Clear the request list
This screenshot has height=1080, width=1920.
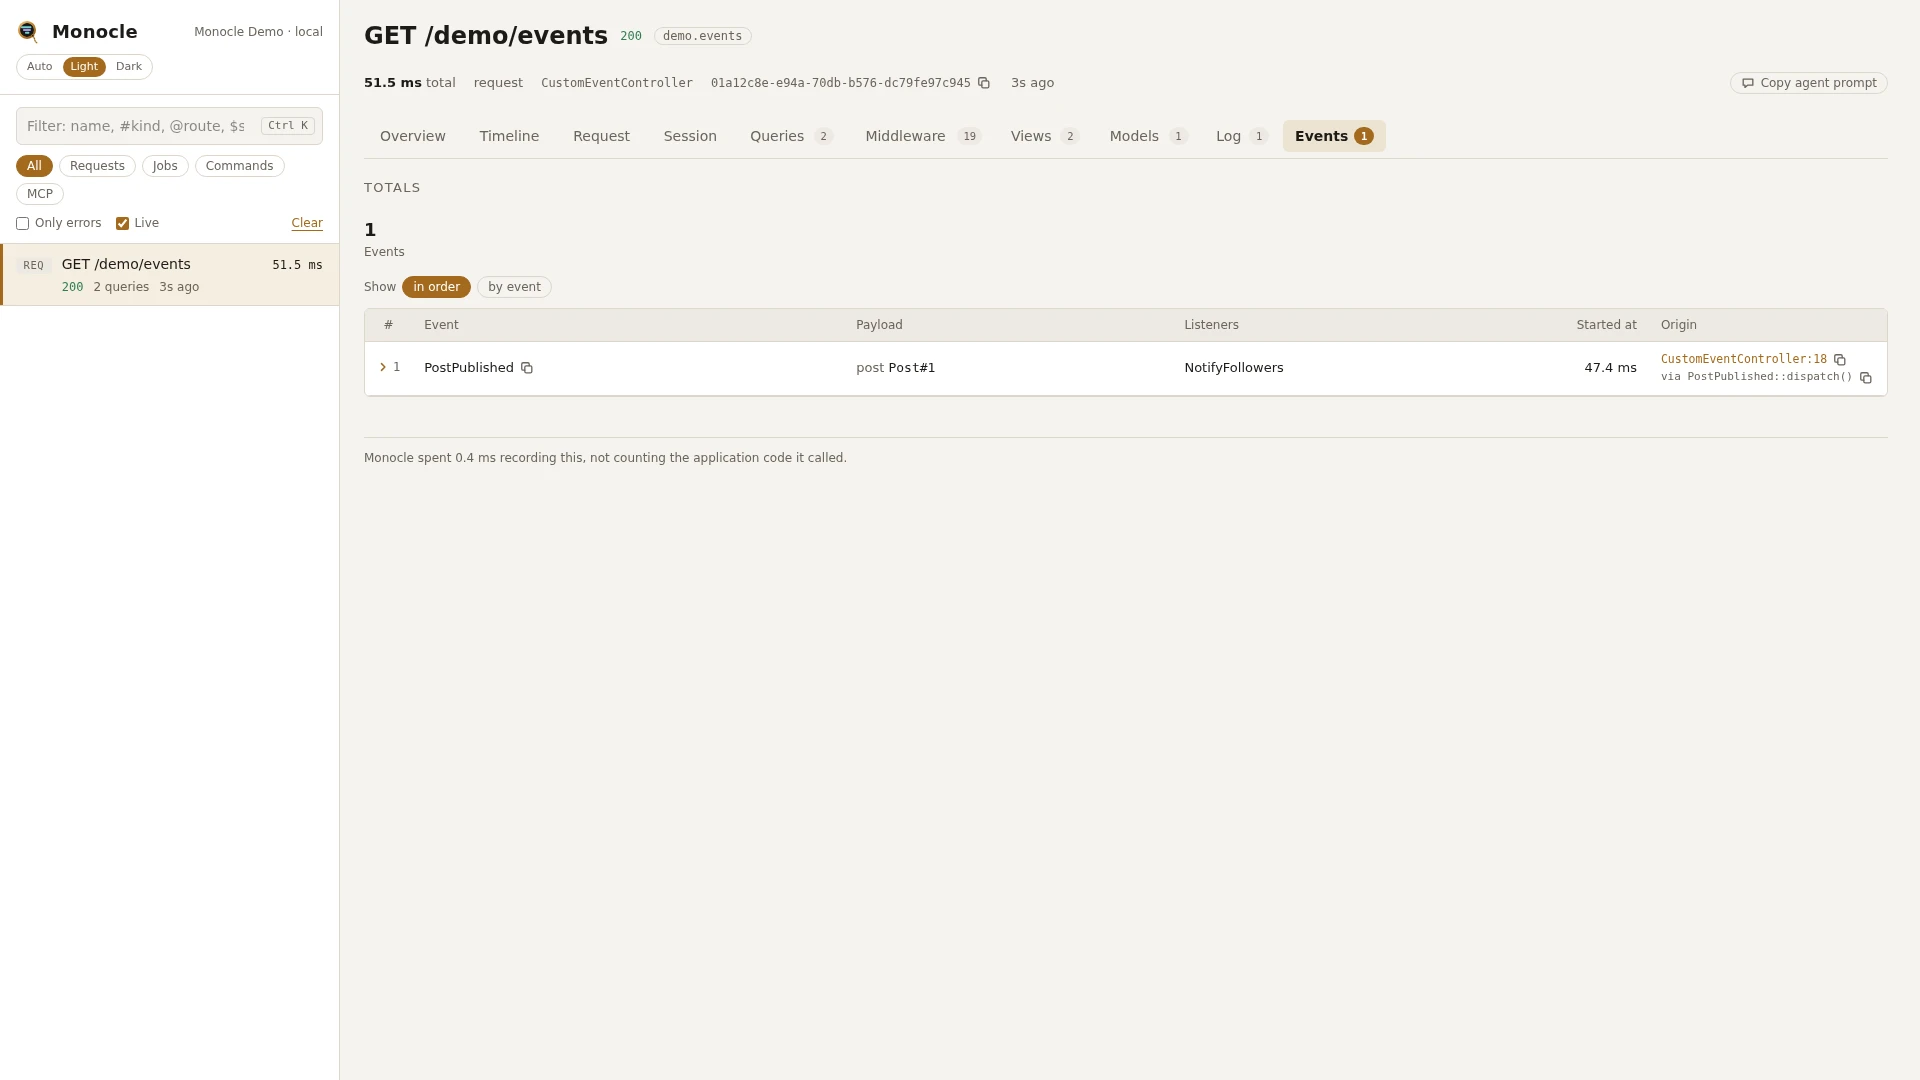(x=307, y=224)
